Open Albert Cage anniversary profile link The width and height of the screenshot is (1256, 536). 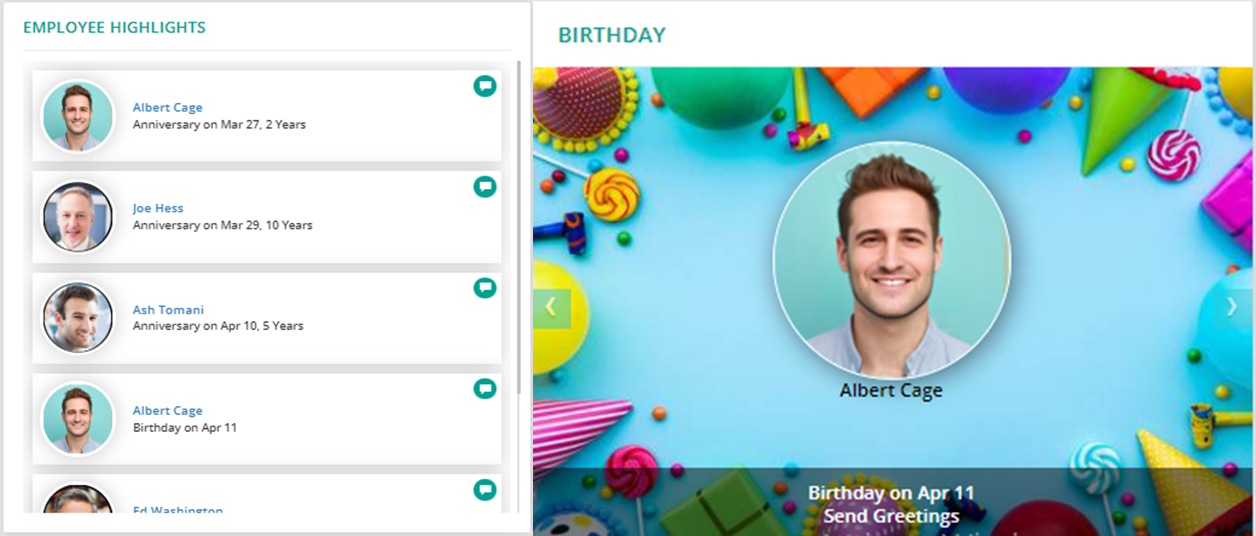point(168,108)
